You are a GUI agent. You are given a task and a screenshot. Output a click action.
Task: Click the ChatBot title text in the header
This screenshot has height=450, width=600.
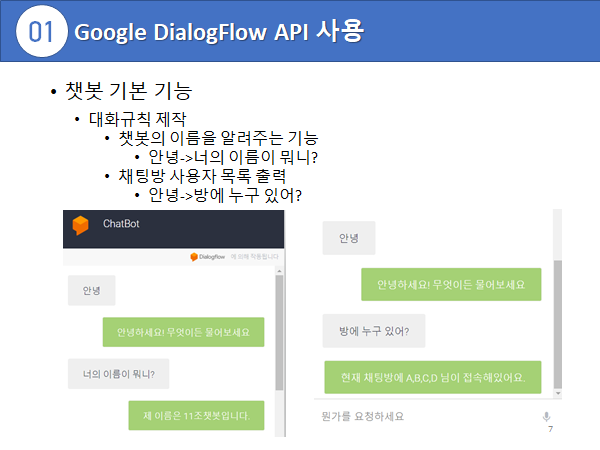tap(121, 224)
